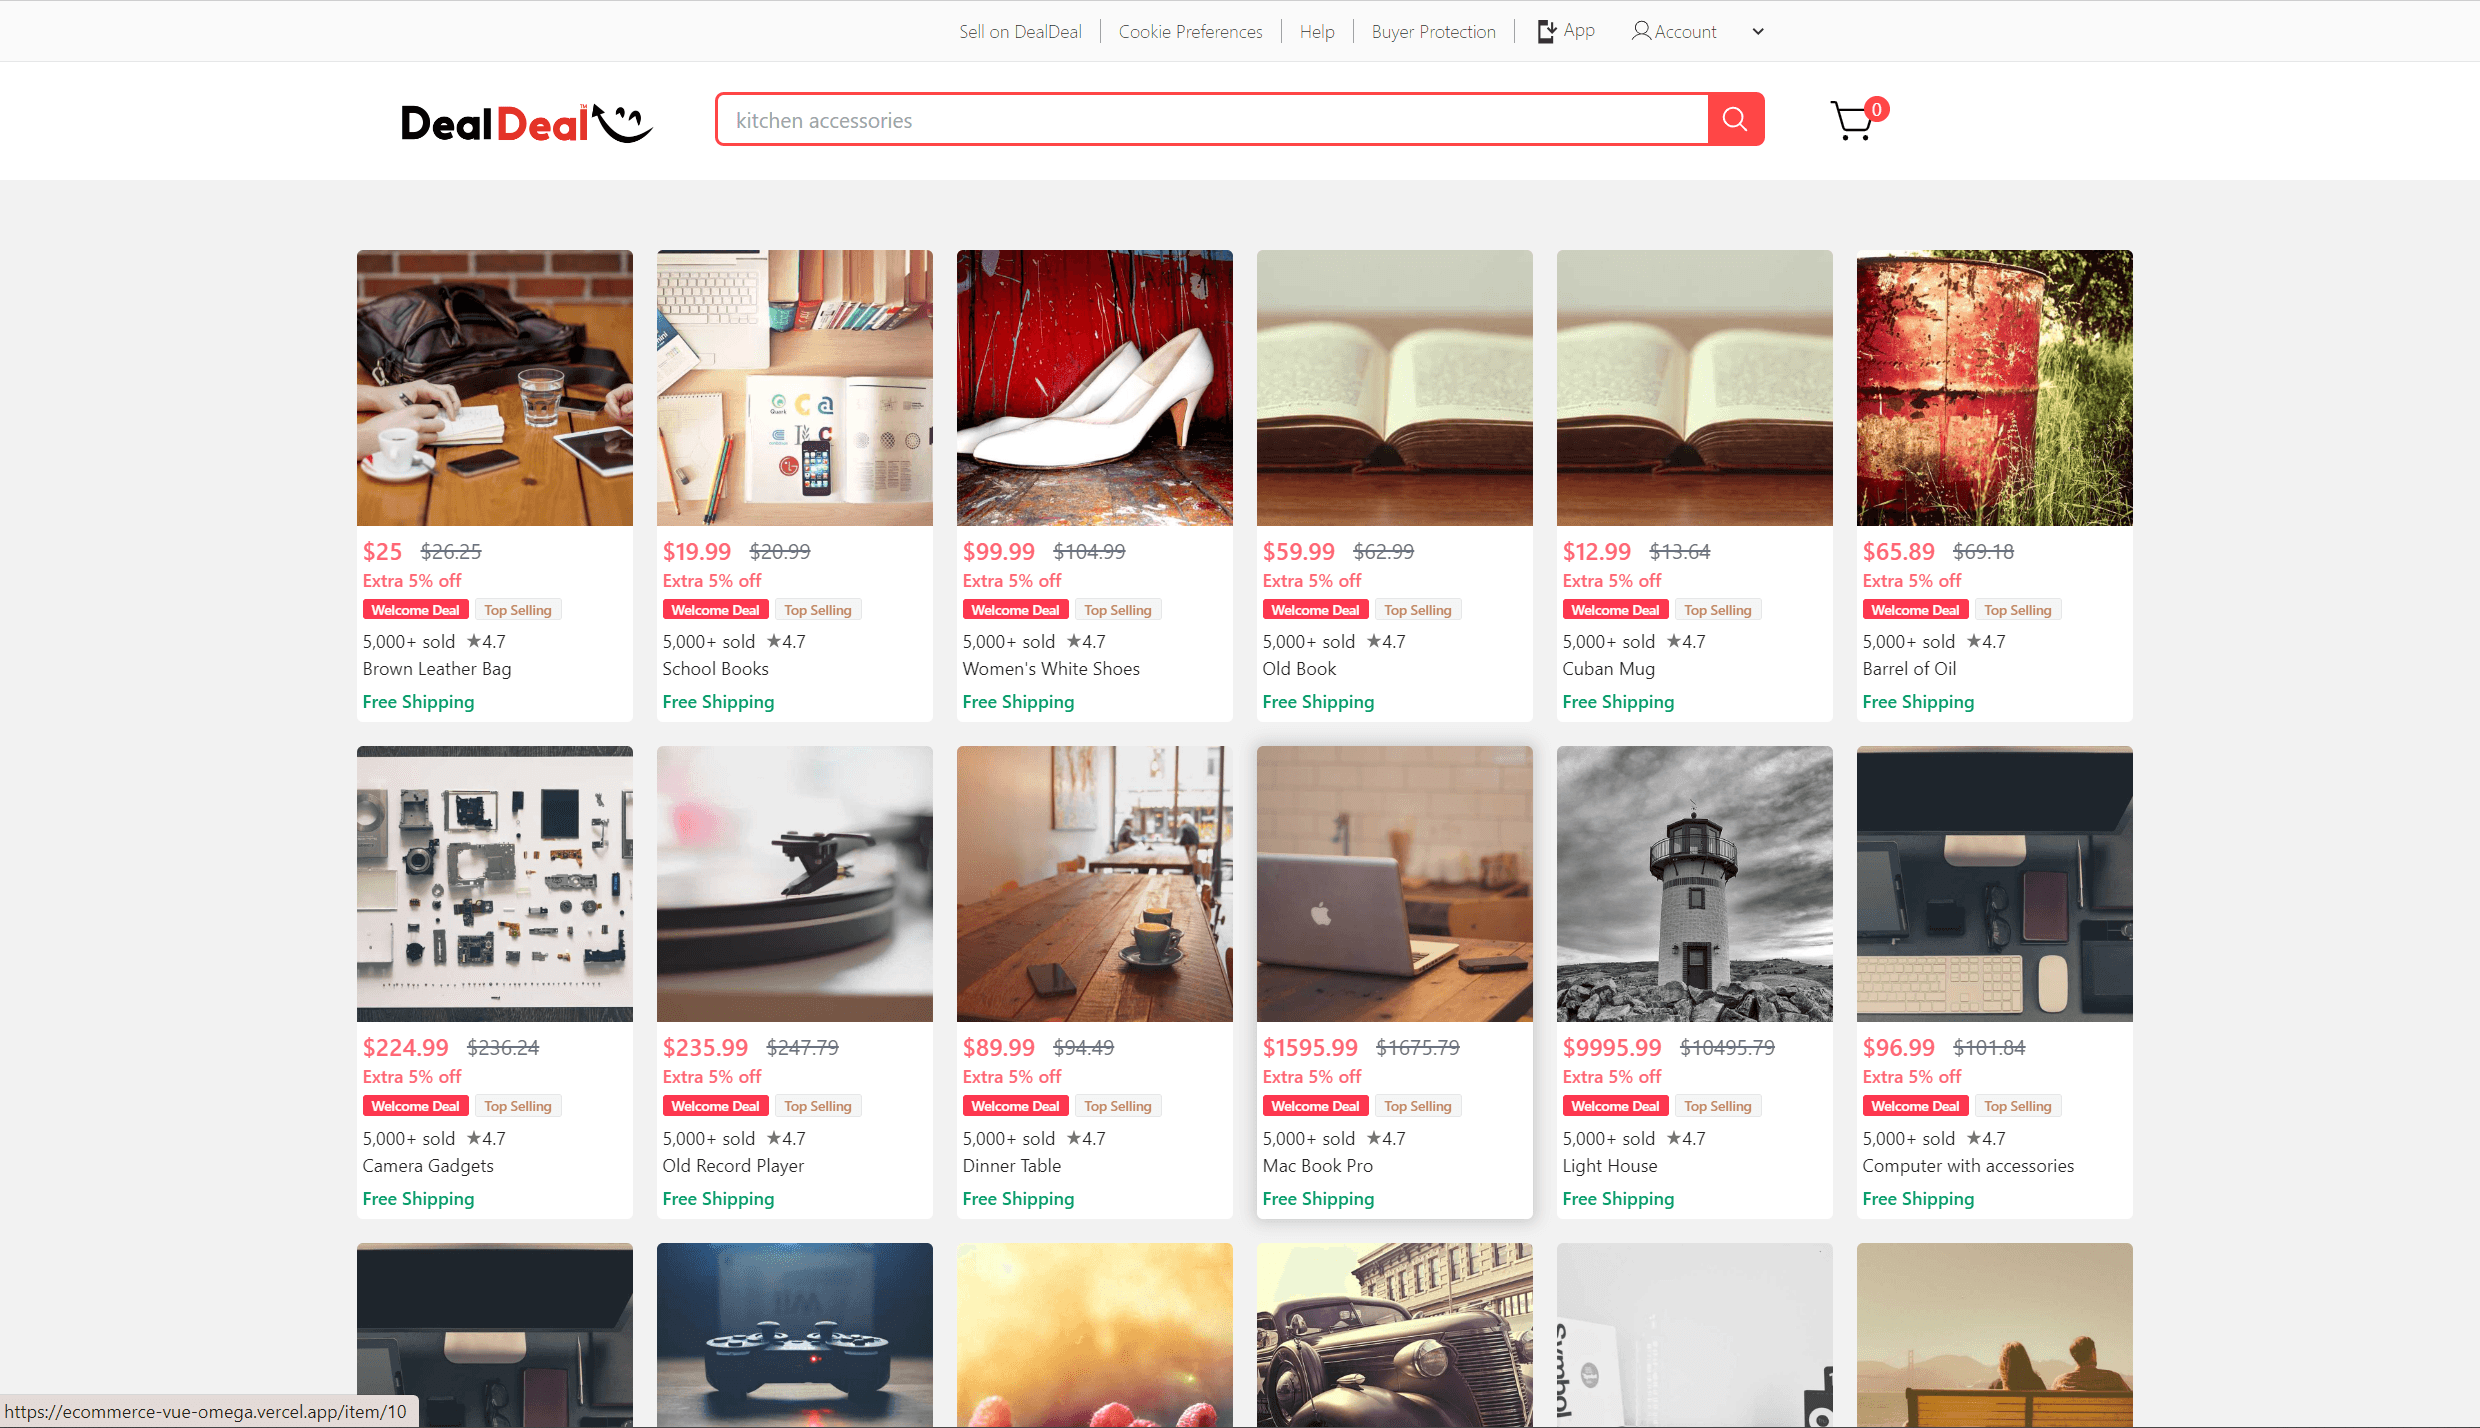Click the Welcome Deal badge on Camera Gadgets
This screenshot has height=1428, width=2480.
coord(414,1106)
